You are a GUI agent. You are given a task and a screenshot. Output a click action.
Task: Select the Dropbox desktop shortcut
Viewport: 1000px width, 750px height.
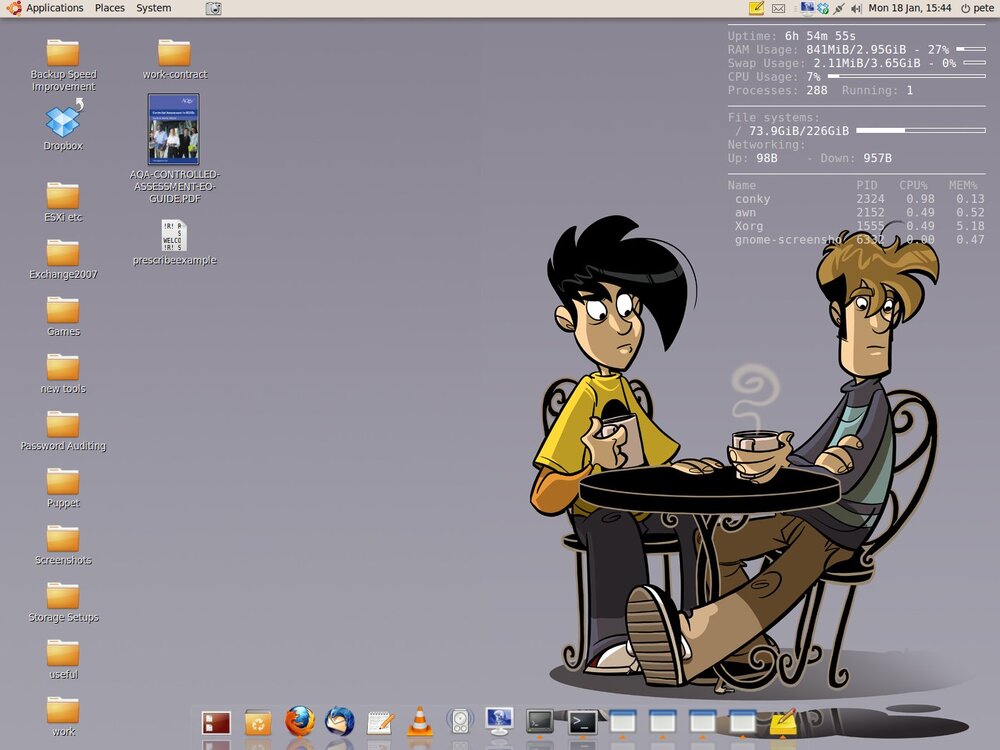[x=63, y=125]
